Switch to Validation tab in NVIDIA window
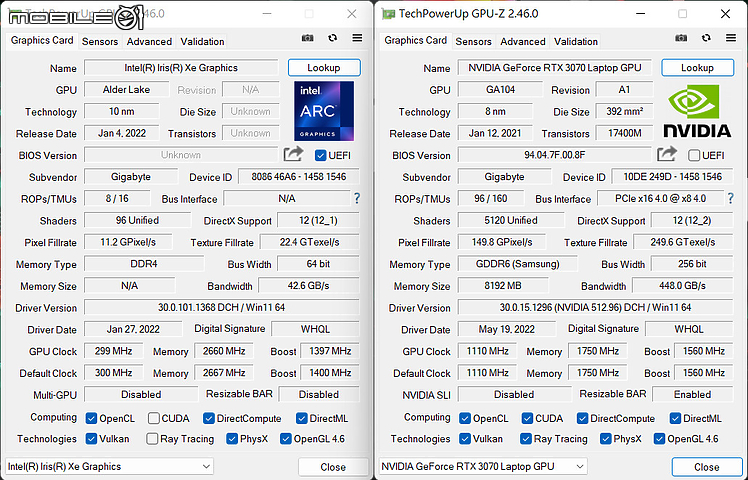 coord(576,42)
